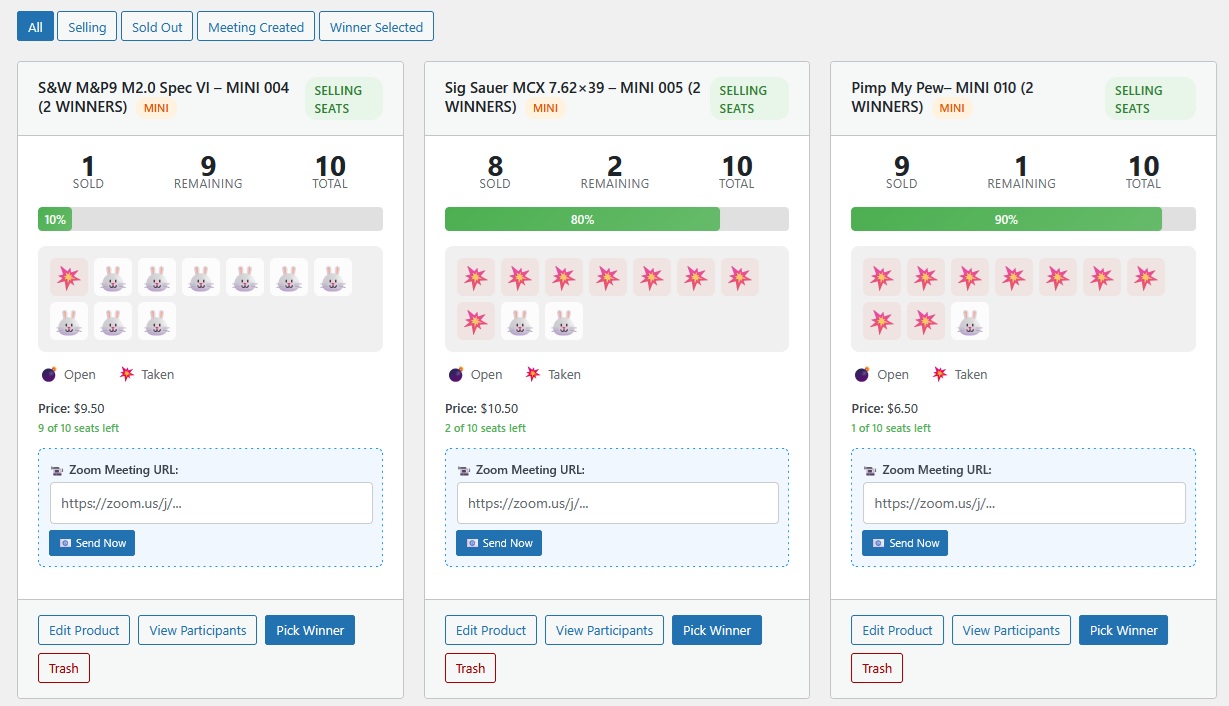Open the Winner Selected filter tab
This screenshot has width=1229, height=706.
pyautogui.click(x=376, y=26)
